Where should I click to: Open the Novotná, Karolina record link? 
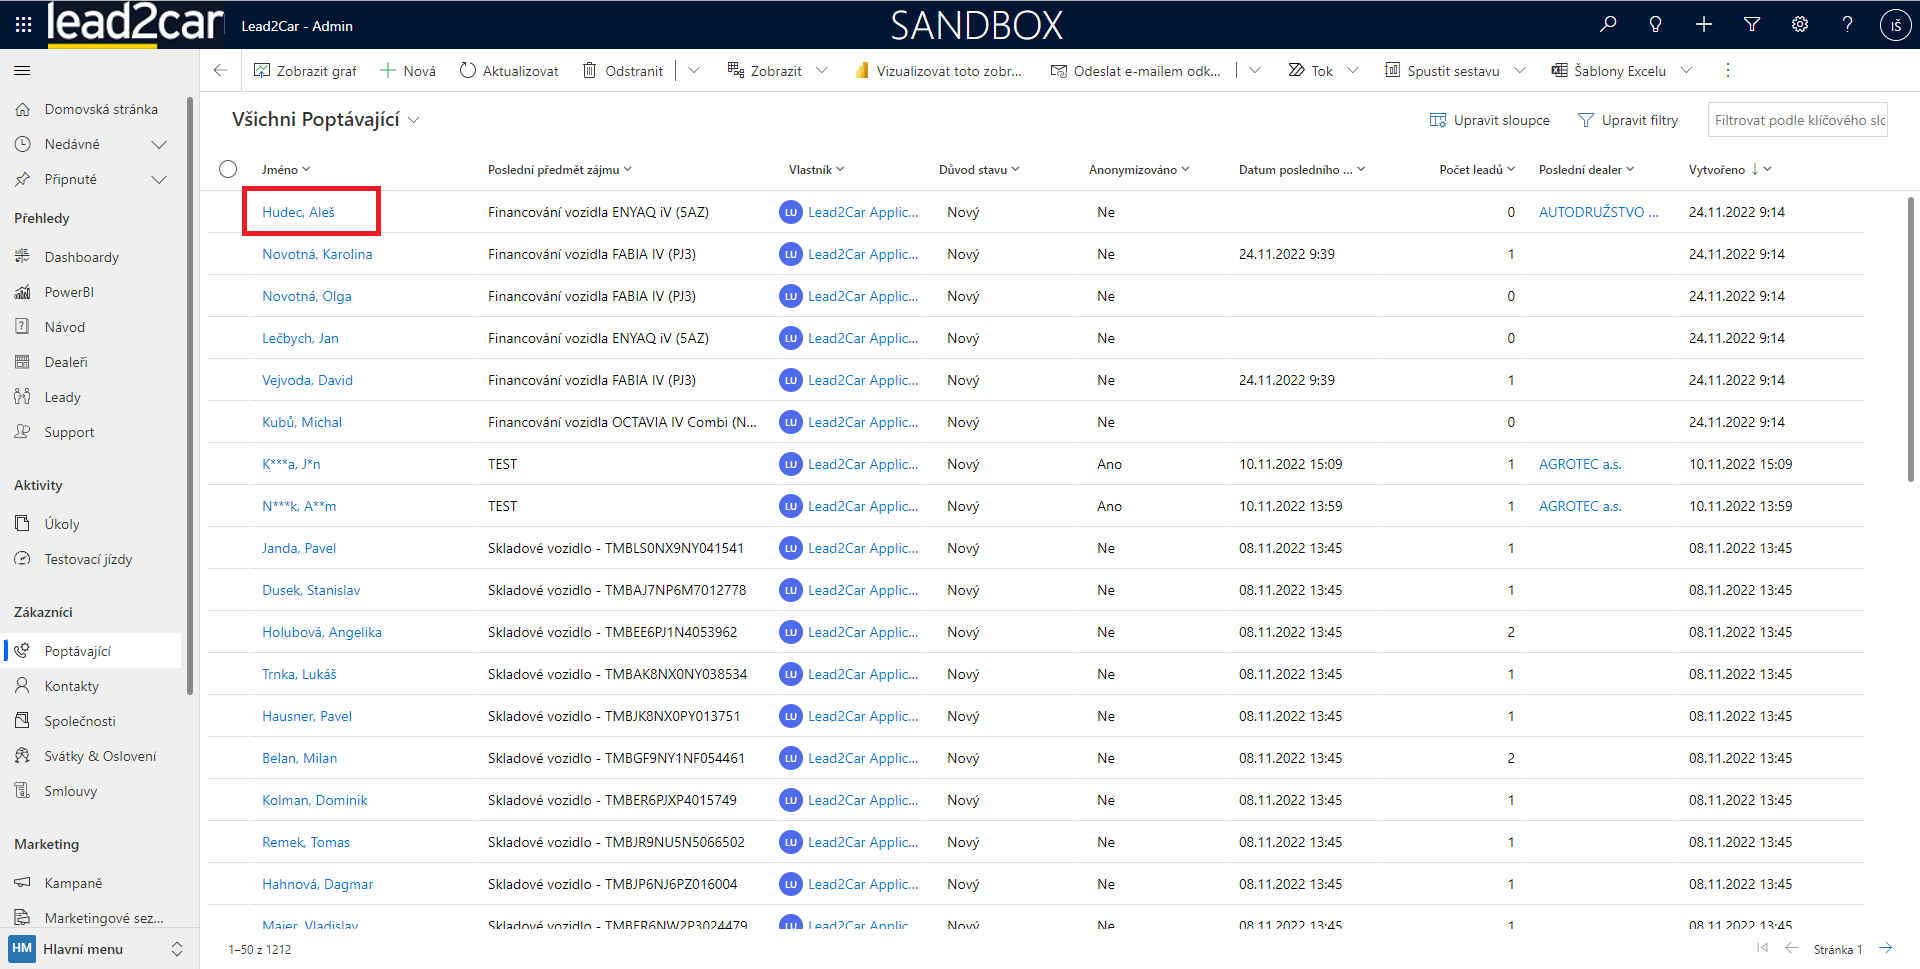point(317,254)
